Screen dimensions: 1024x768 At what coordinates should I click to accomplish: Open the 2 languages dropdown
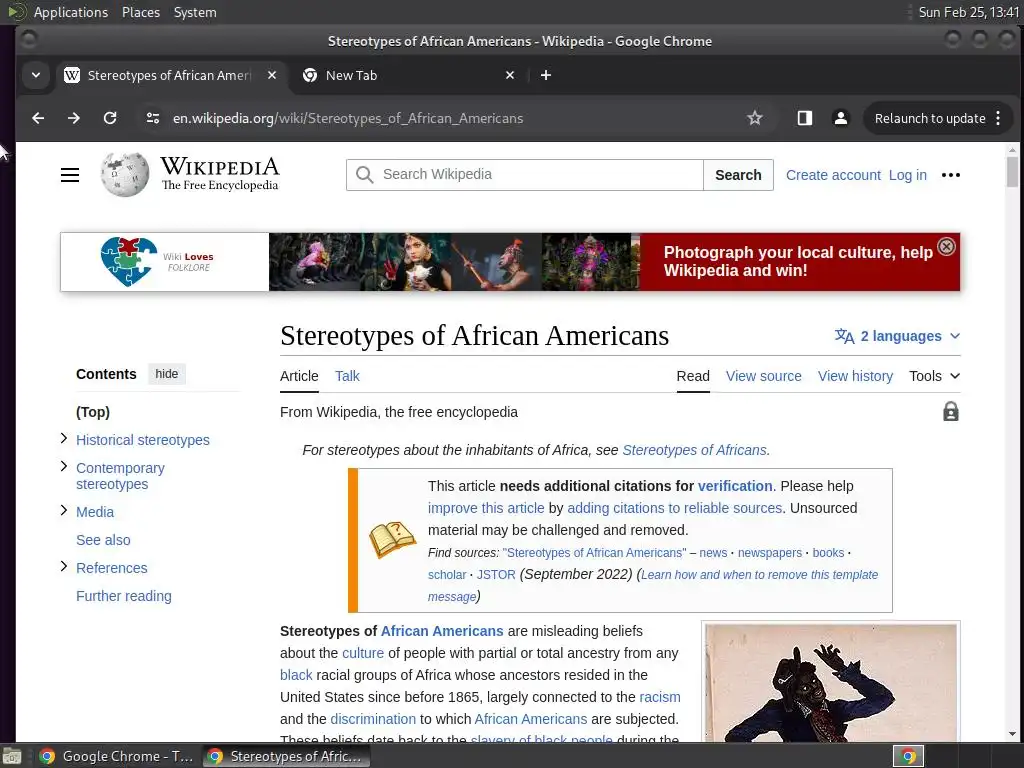point(897,336)
